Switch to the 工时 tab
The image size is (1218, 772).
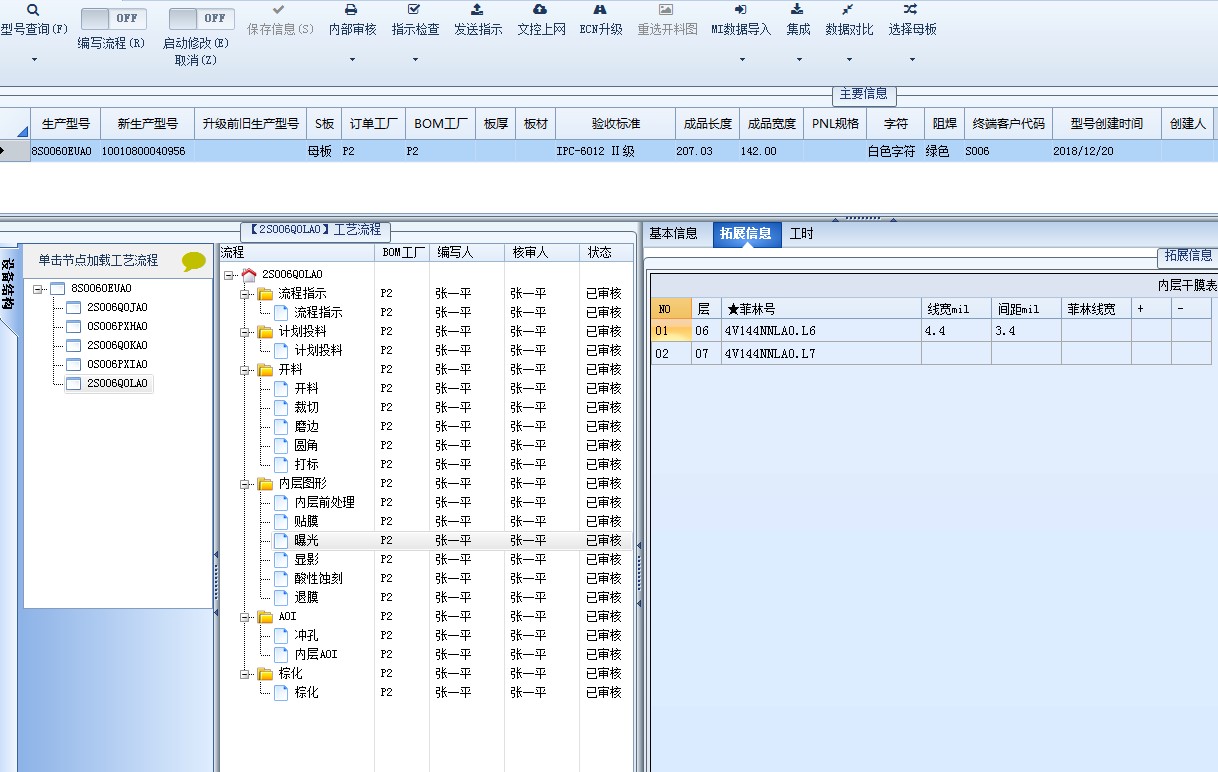pos(801,234)
